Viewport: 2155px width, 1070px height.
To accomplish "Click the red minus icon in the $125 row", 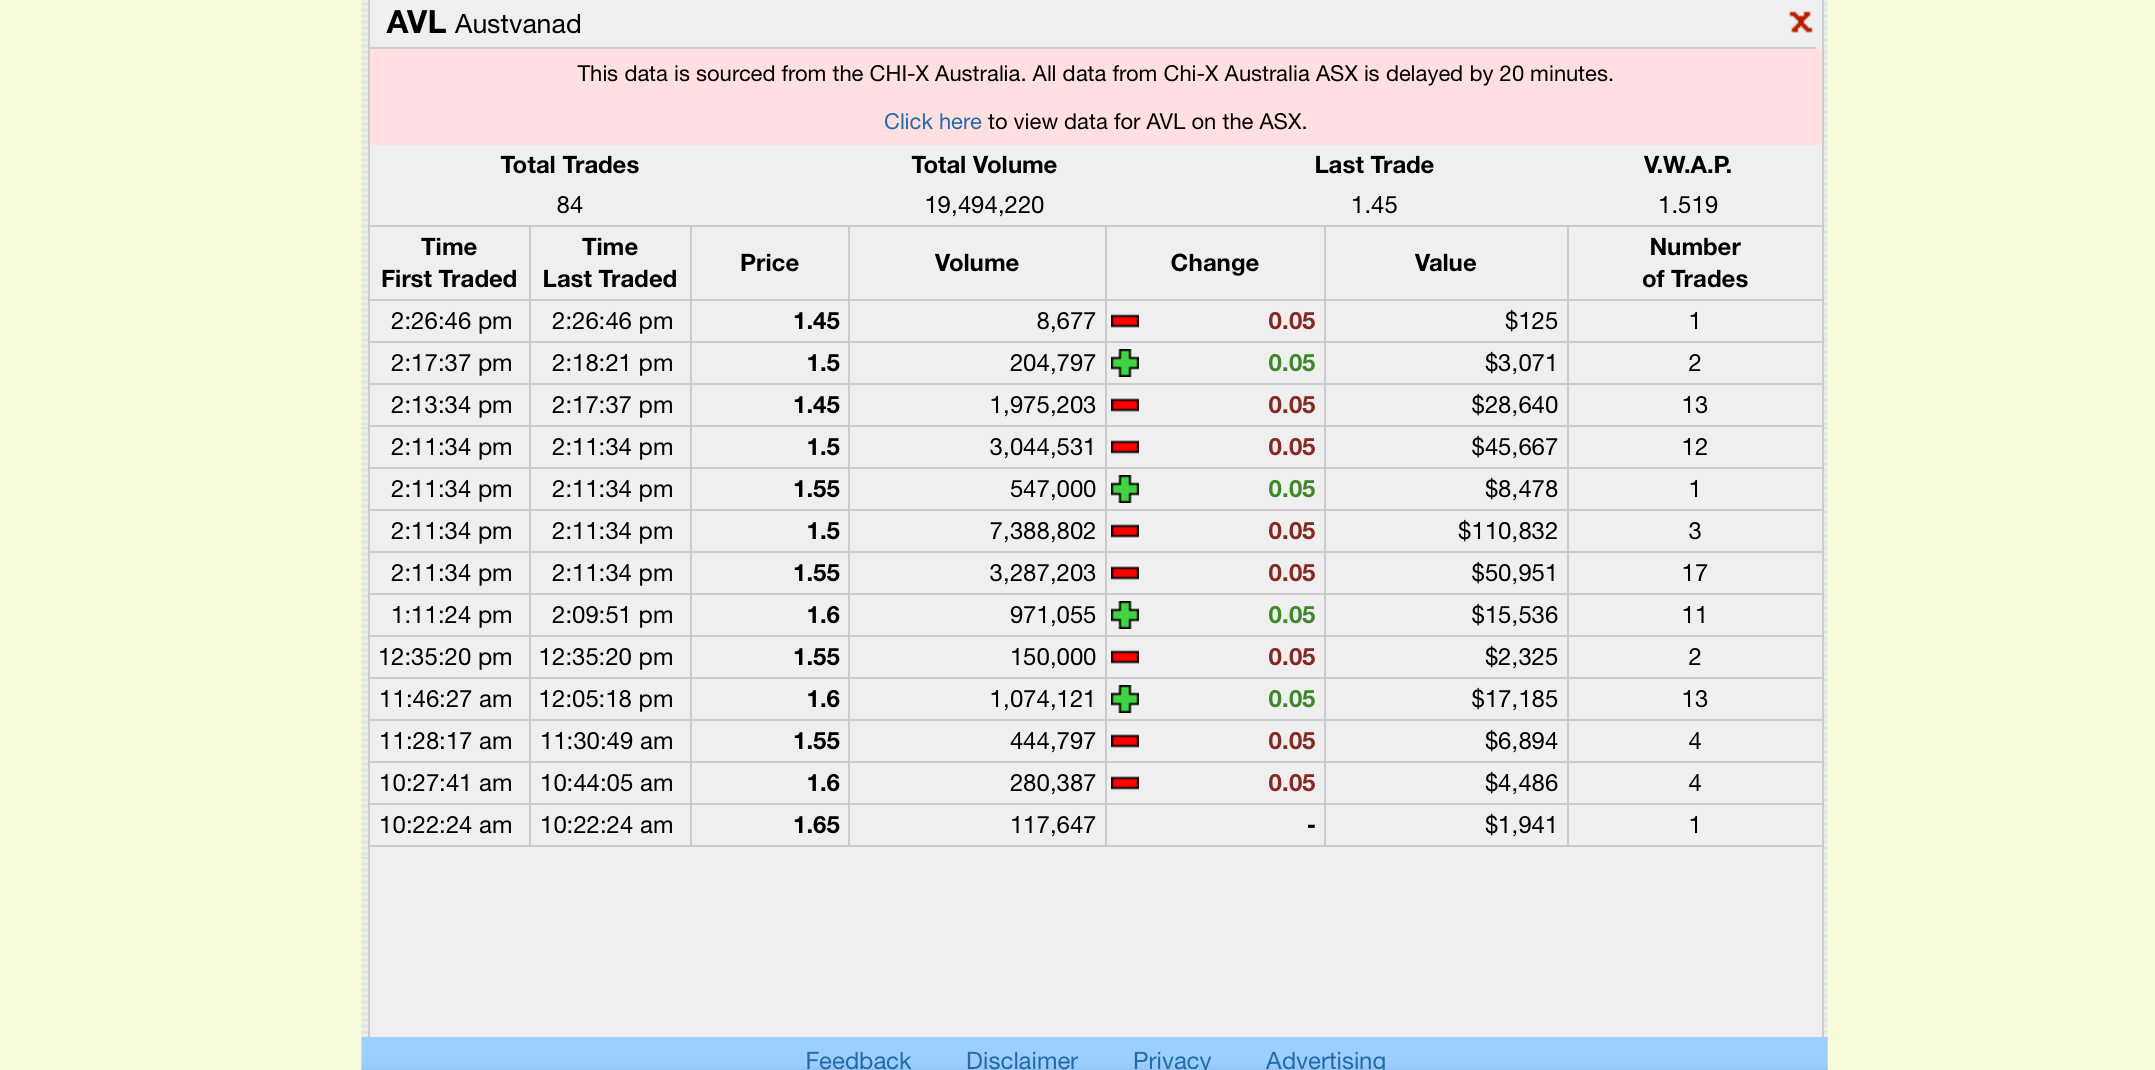I will pyautogui.click(x=1125, y=321).
